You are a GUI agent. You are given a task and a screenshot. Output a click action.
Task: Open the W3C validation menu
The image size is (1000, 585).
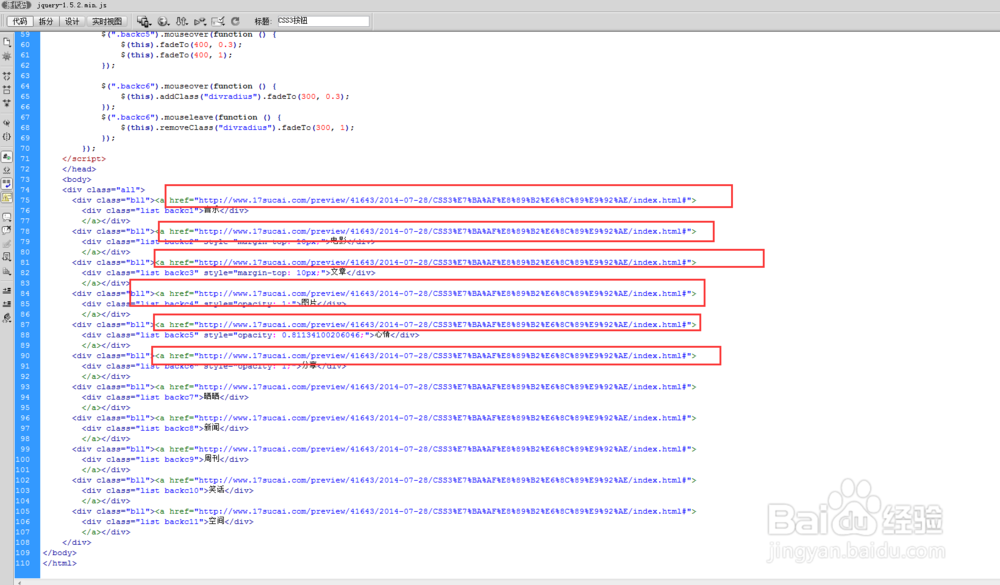[x=200, y=21]
